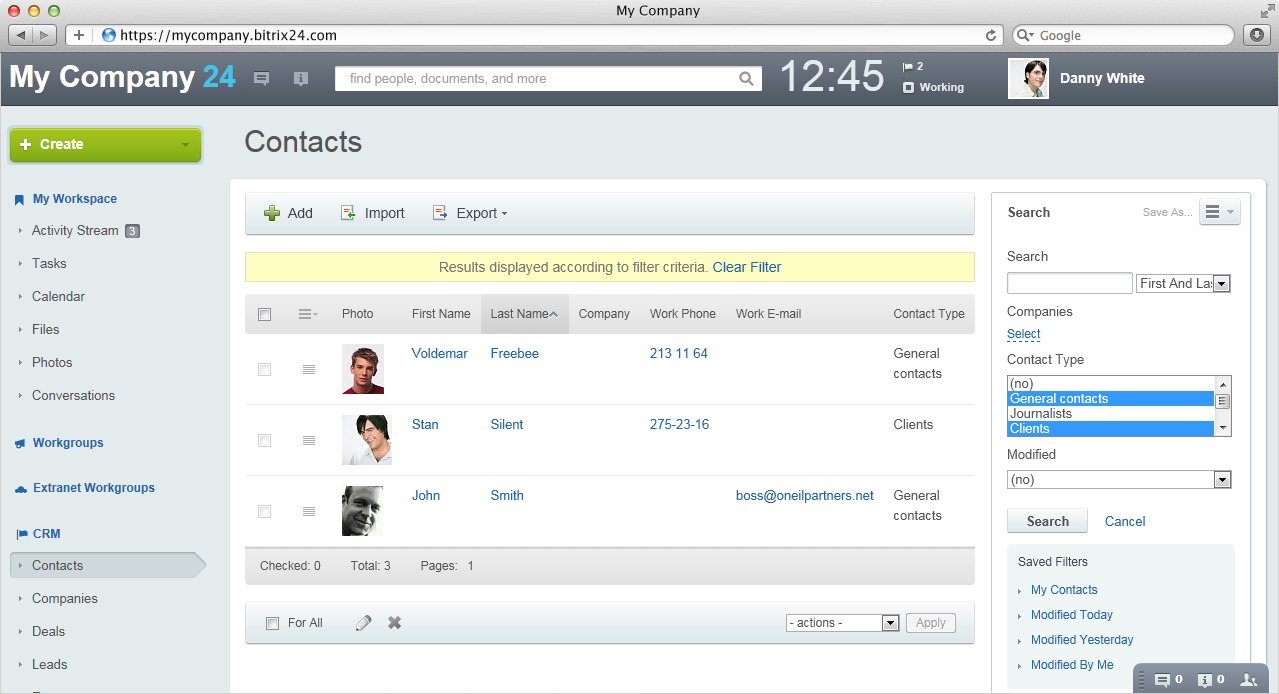Screen dimensions: 1279x694
Task: Click the Apply button
Action: tap(931, 623)
